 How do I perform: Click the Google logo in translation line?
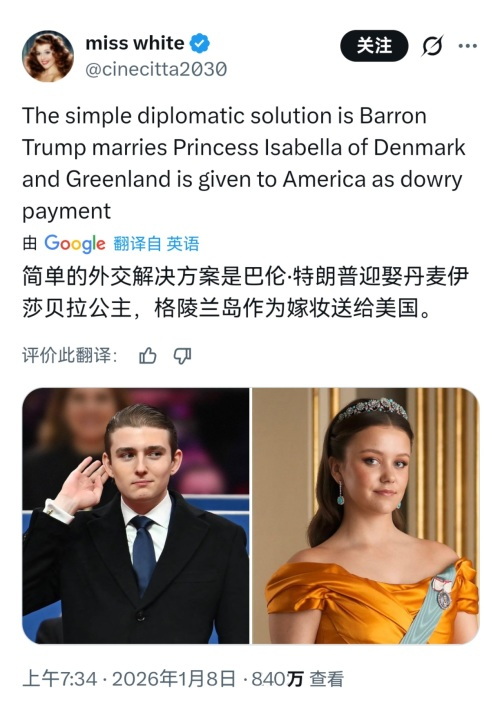pyautogui.click(x=75, y=244)
